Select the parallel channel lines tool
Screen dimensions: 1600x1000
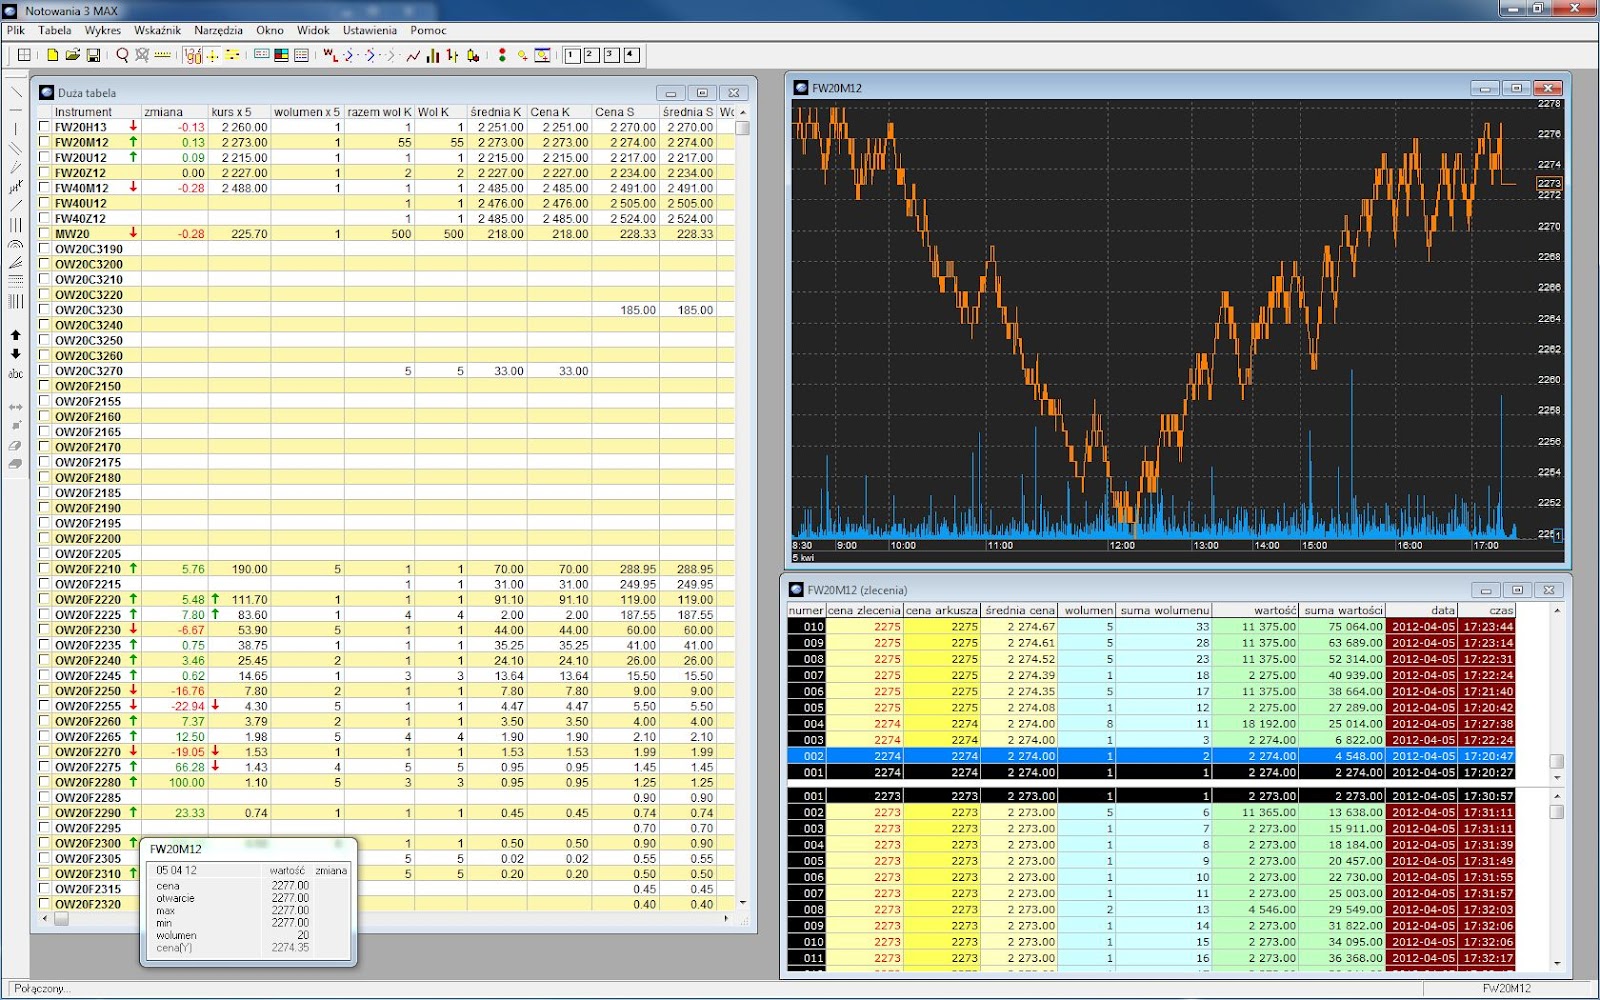click(x=16, y=148)
